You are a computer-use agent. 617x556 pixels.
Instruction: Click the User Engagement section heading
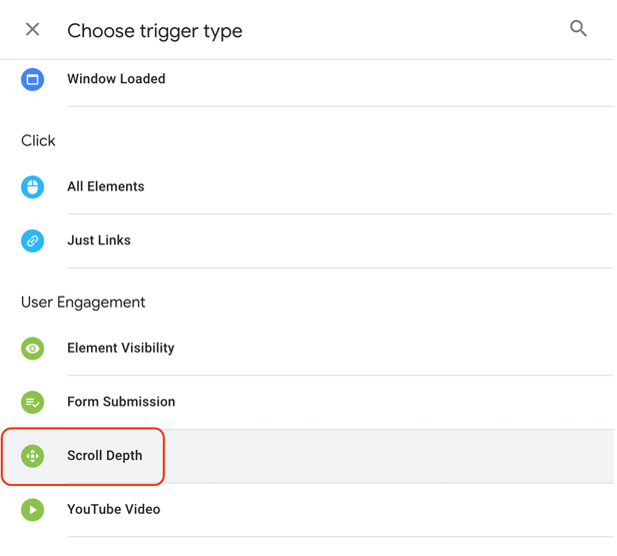click(83, 303)
